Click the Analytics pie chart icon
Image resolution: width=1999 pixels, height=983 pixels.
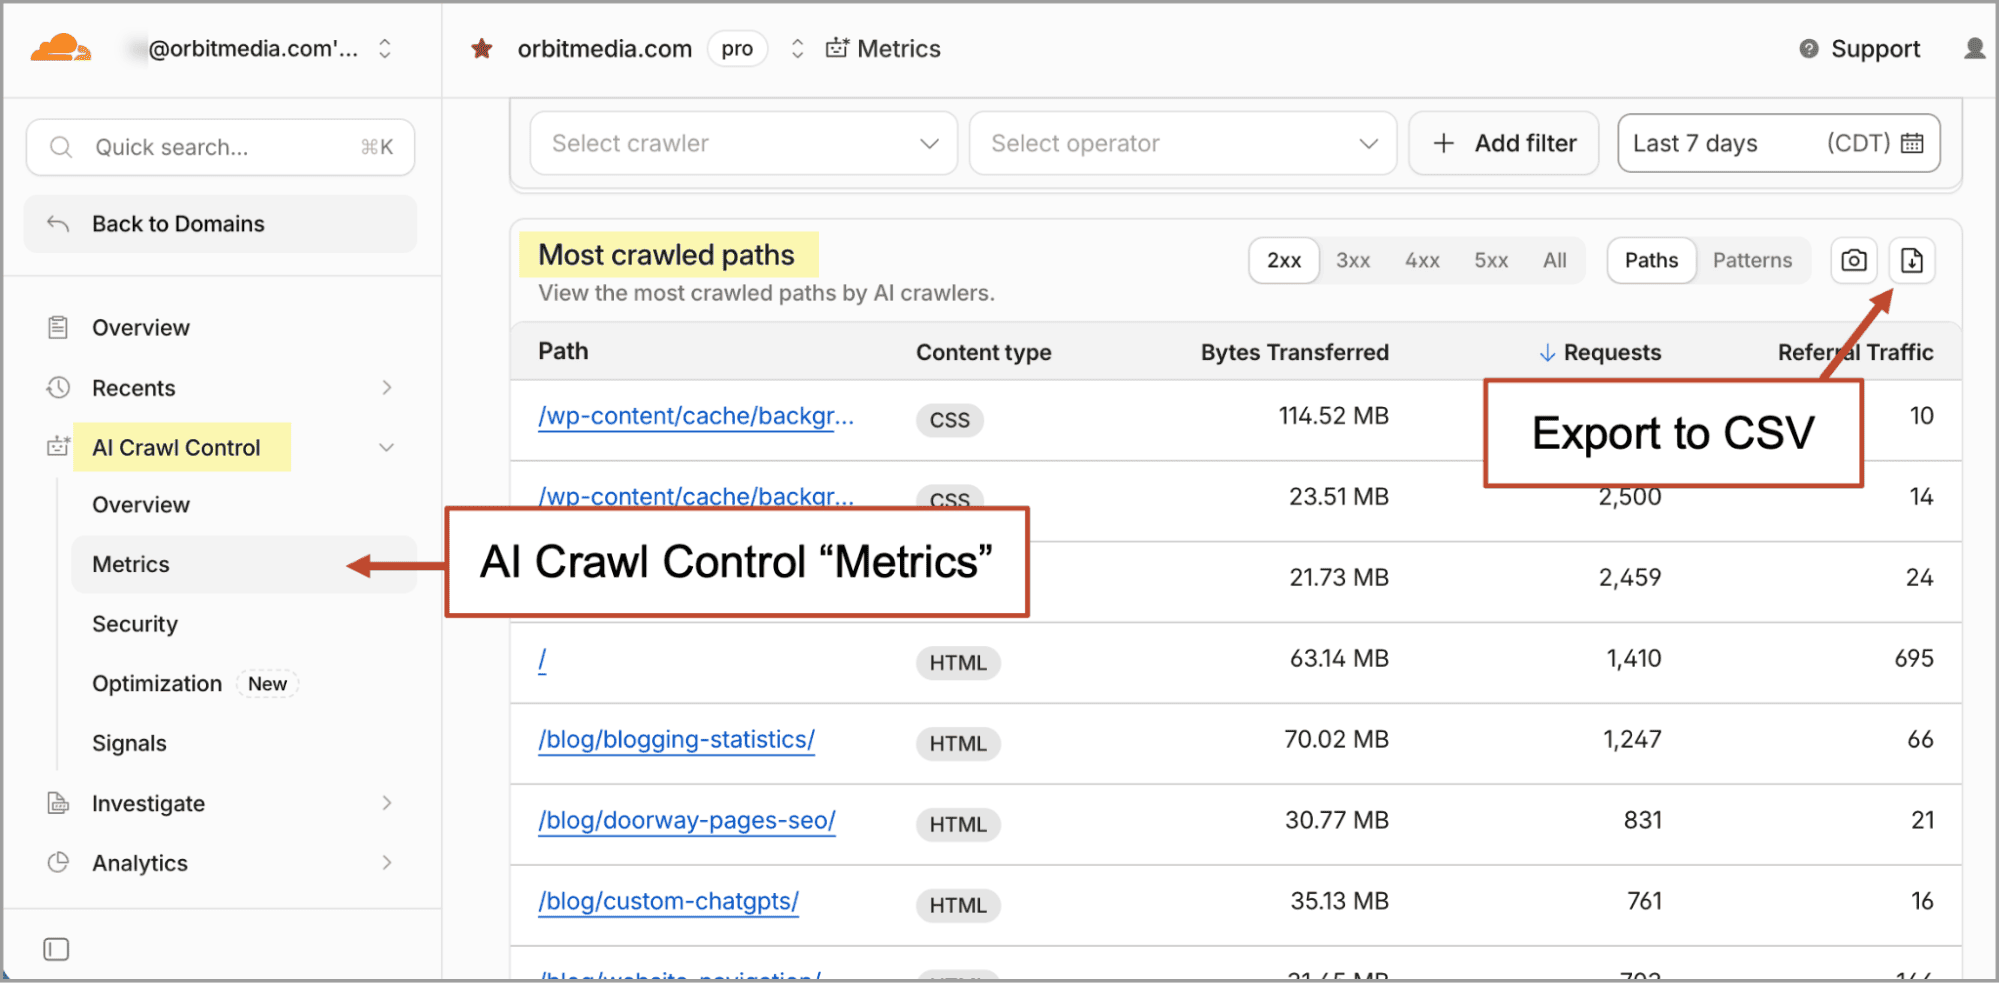coord(58,862)
